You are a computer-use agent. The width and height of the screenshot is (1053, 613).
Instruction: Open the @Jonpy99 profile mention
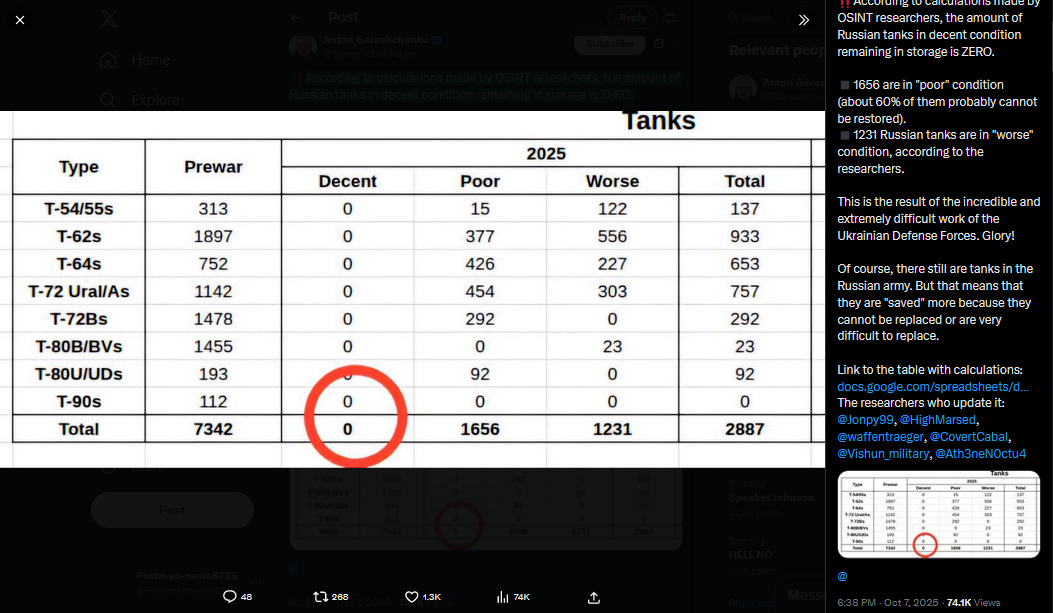(x=865, y=420)
